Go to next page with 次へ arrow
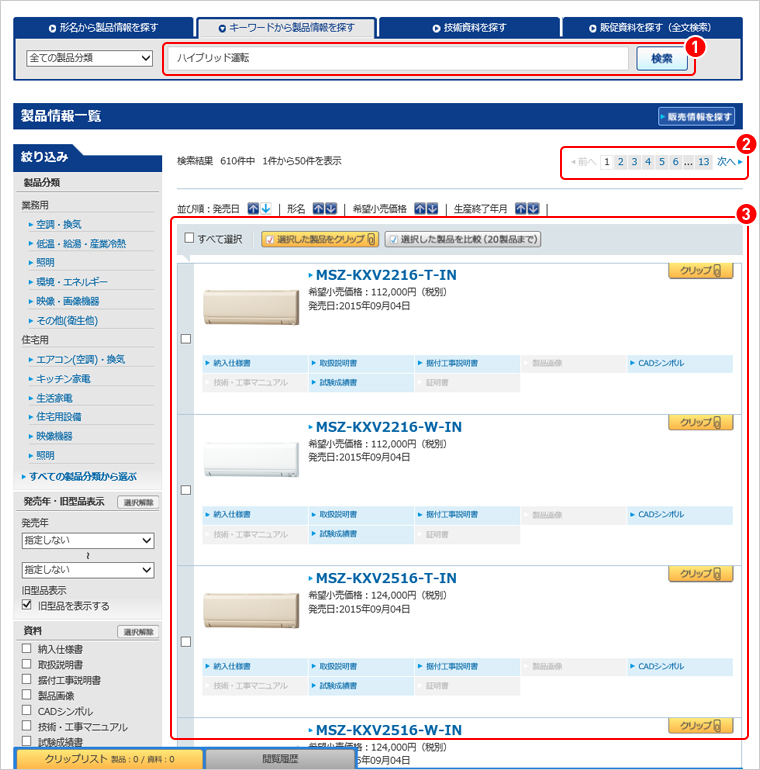Image resolution: width=760 pixels, height=770 pixels. pyautogui.click(x=729, y=162)
